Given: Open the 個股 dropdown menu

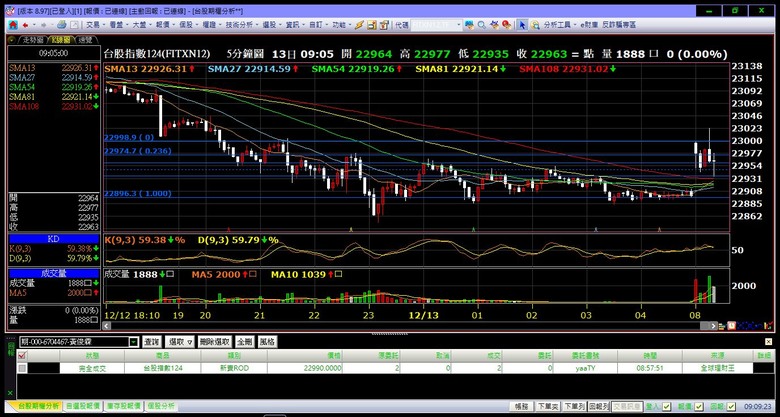Looking at the screenshot, I should (189, 24).
